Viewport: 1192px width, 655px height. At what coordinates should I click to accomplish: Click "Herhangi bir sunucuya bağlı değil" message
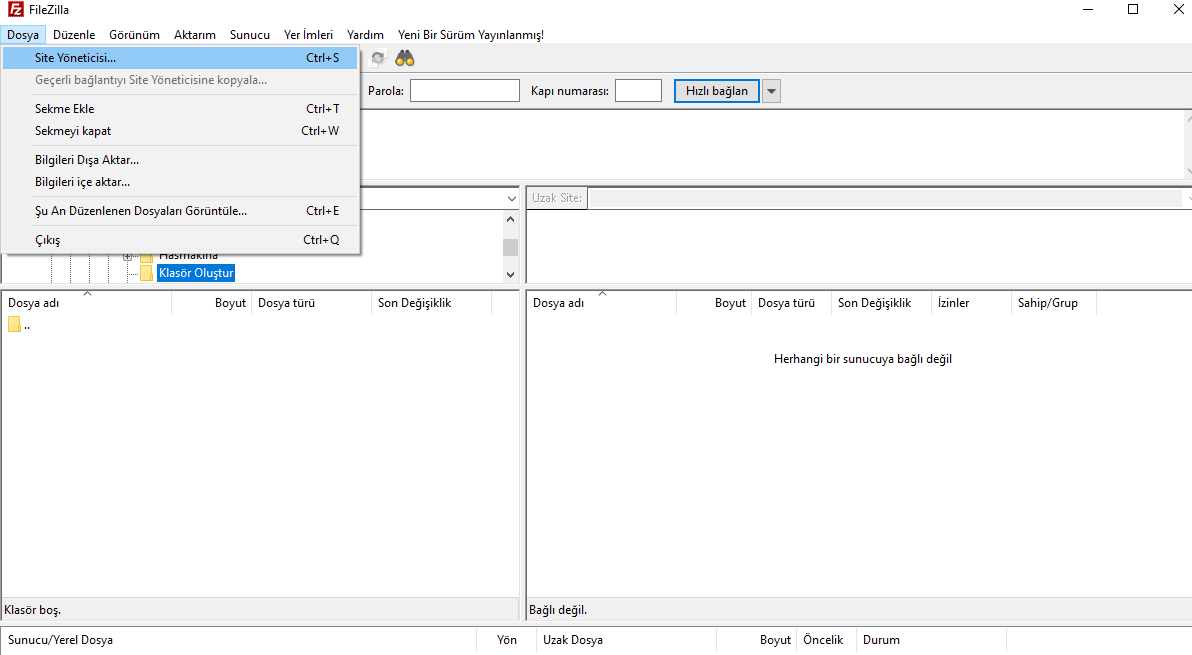(863, 359)
